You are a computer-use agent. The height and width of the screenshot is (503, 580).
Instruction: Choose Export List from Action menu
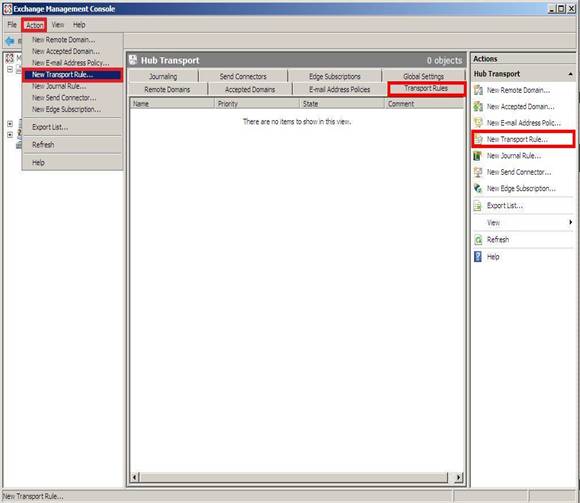tap(72, 127)
